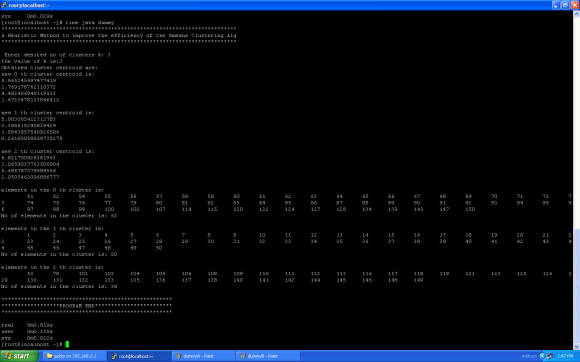
Task: Click the scrollbar down arrow in the terminal
Action: (576, 346)
